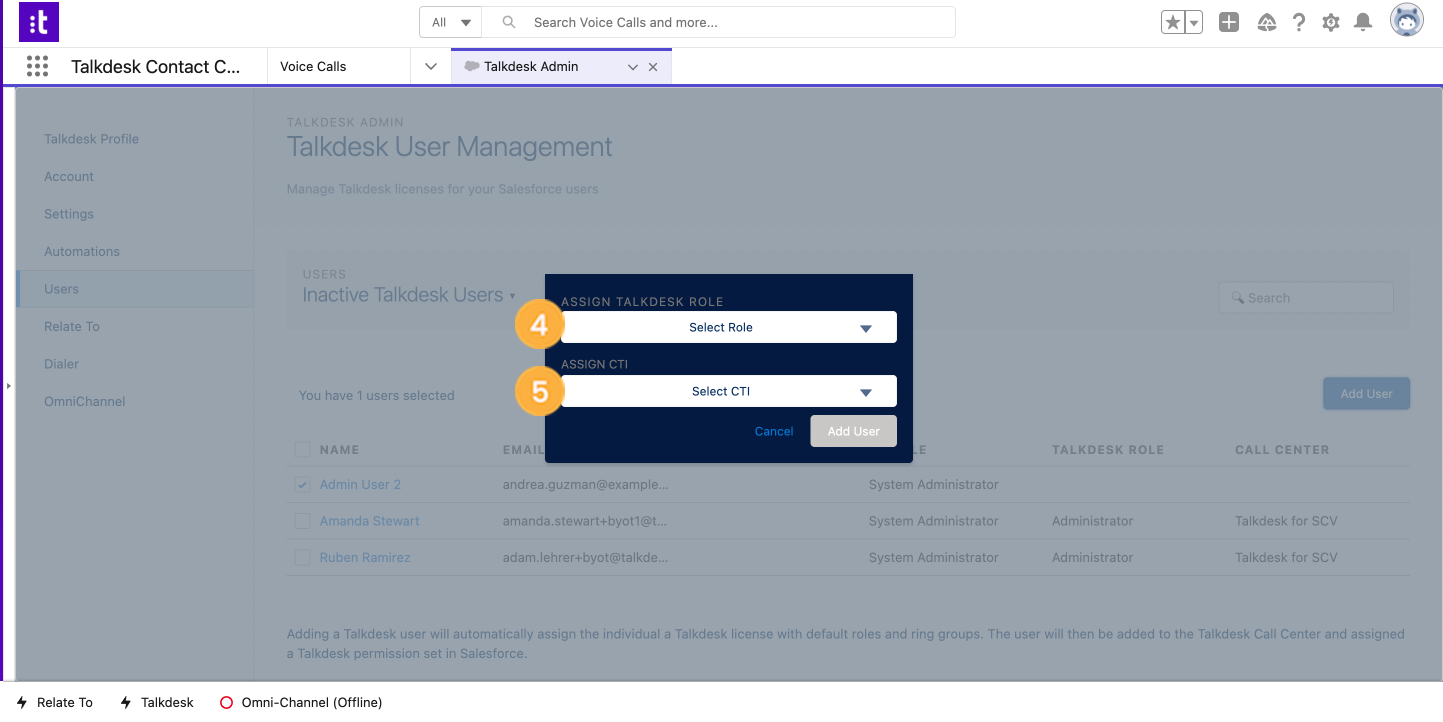Screen dimensions: 1443x722
Task: Open the Select Role dropdown
Action: 729,327
